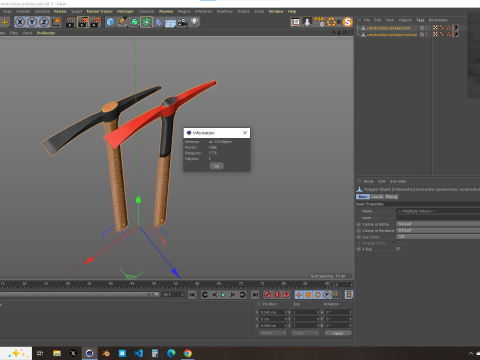Play animation forwards
The image size is (480, 360).
pos(223,295)
